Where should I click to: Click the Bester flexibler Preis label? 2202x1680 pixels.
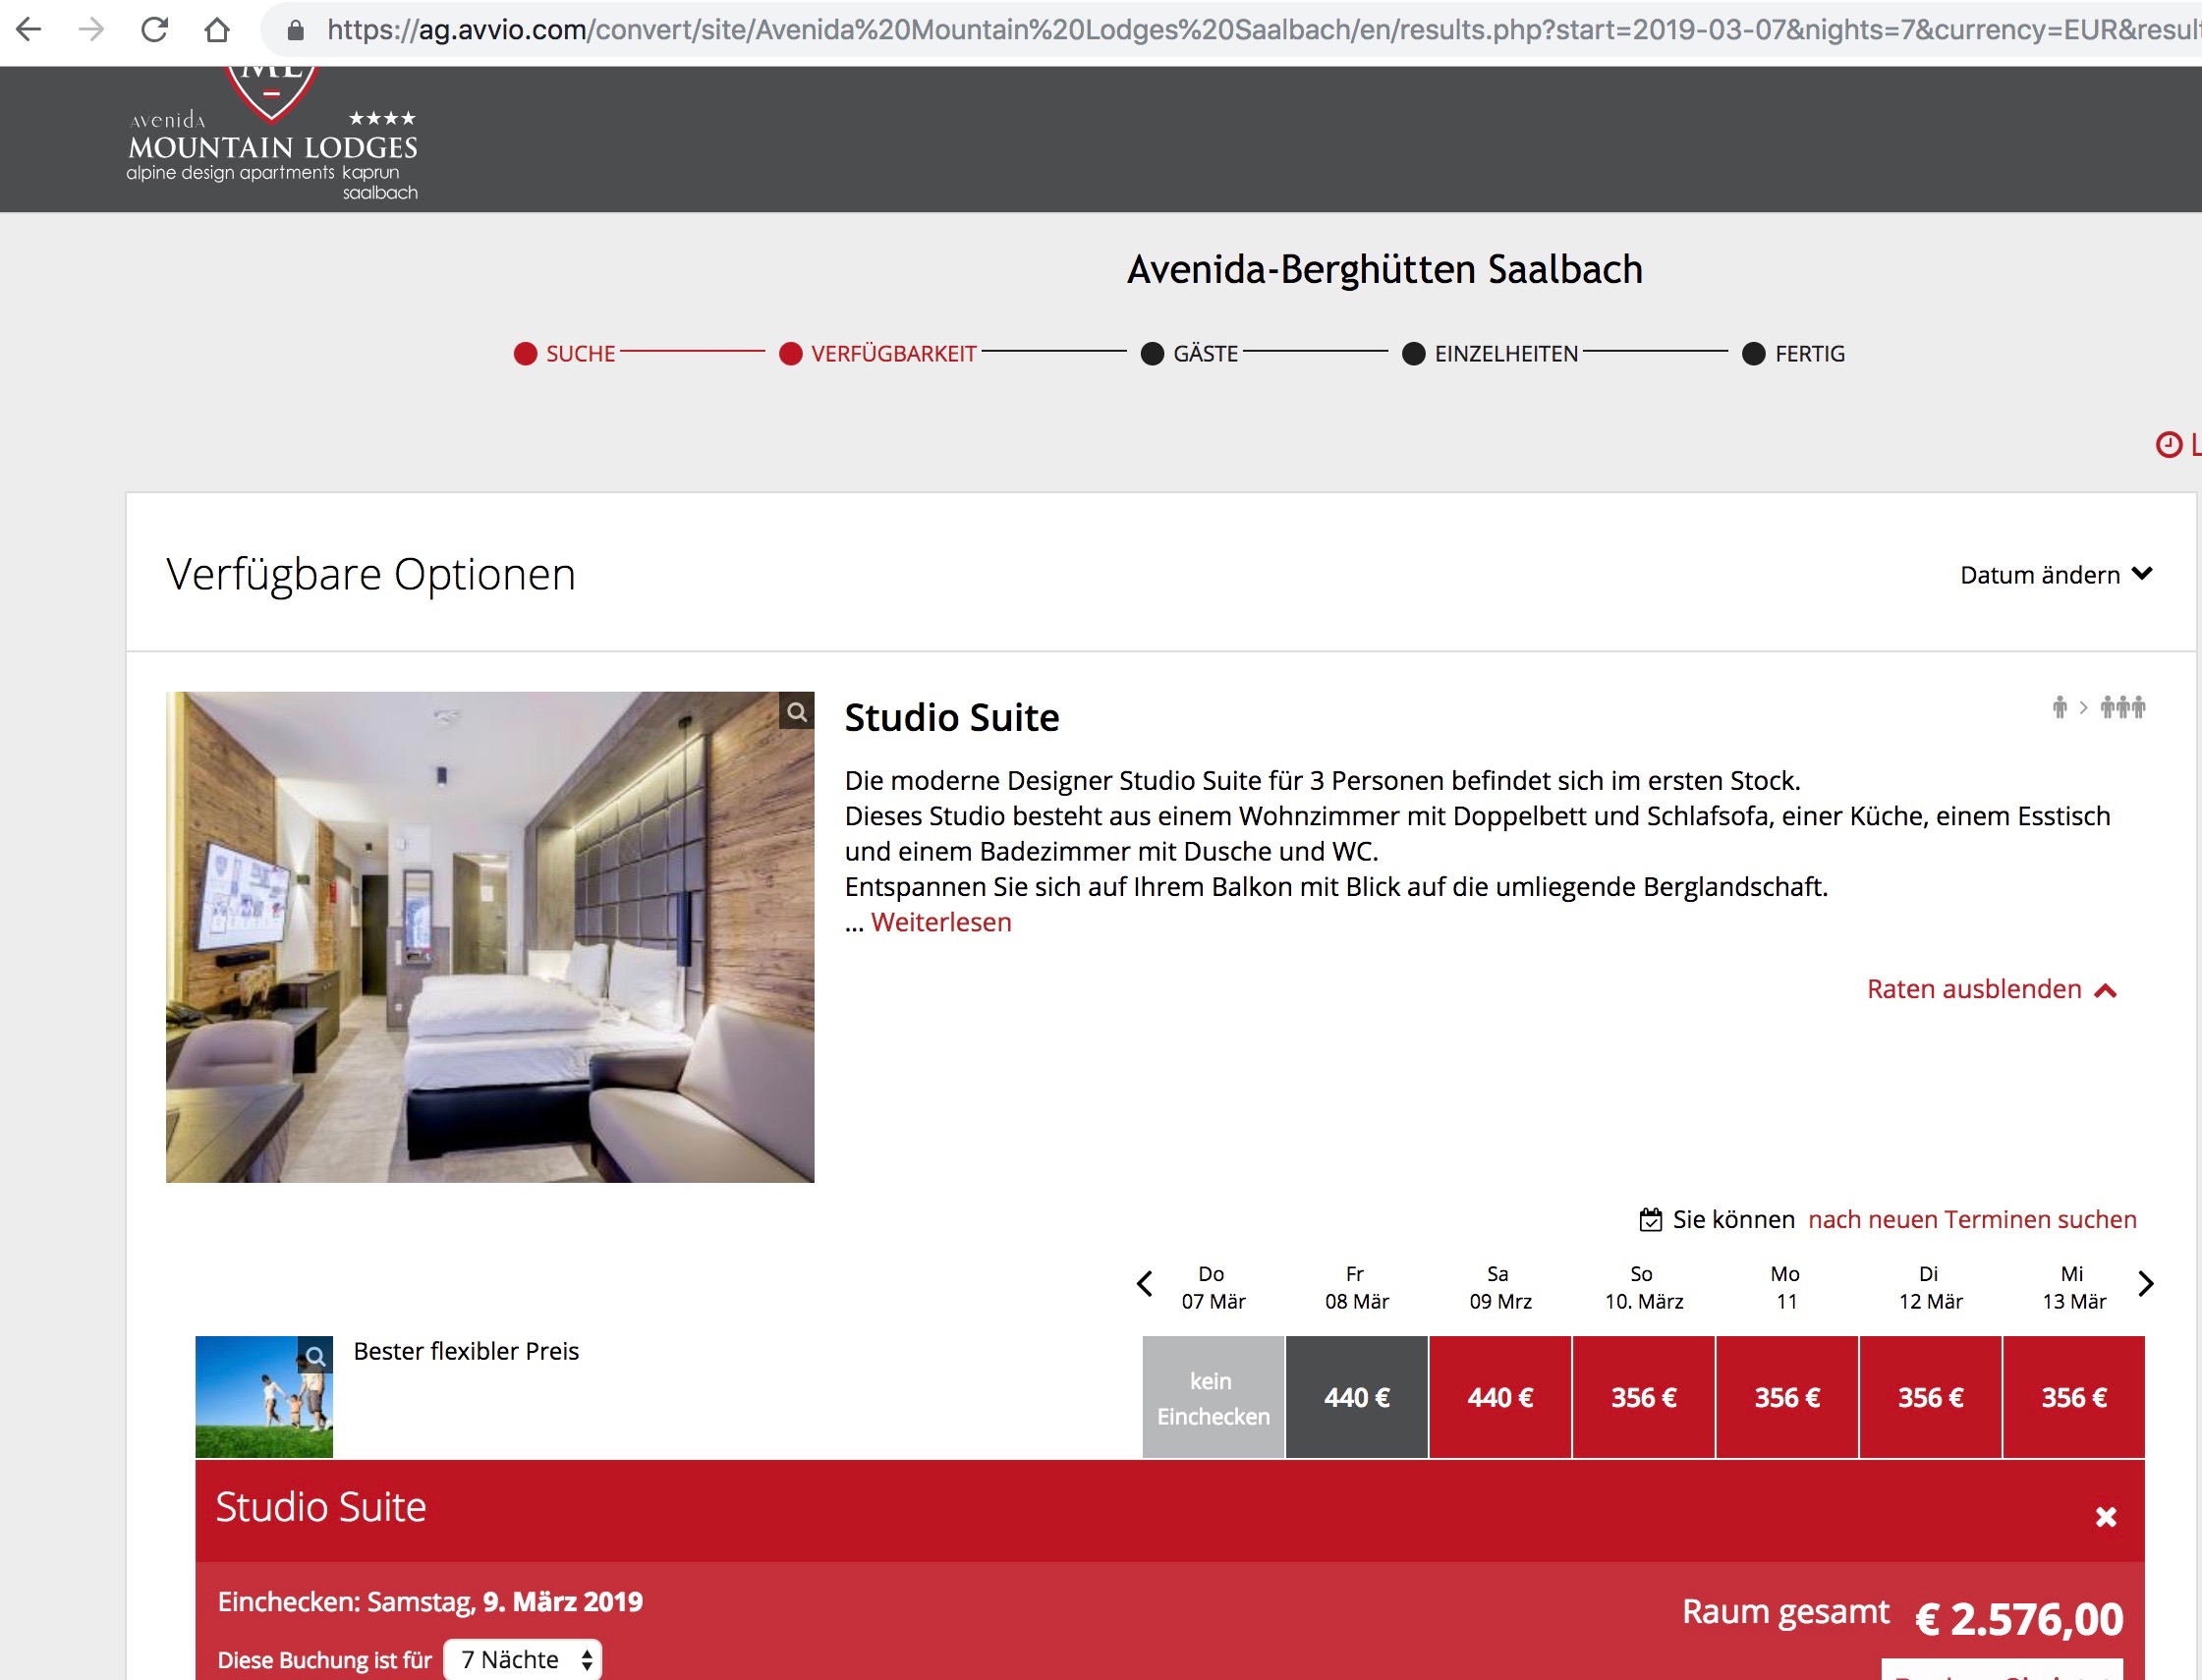(466, 1352)
